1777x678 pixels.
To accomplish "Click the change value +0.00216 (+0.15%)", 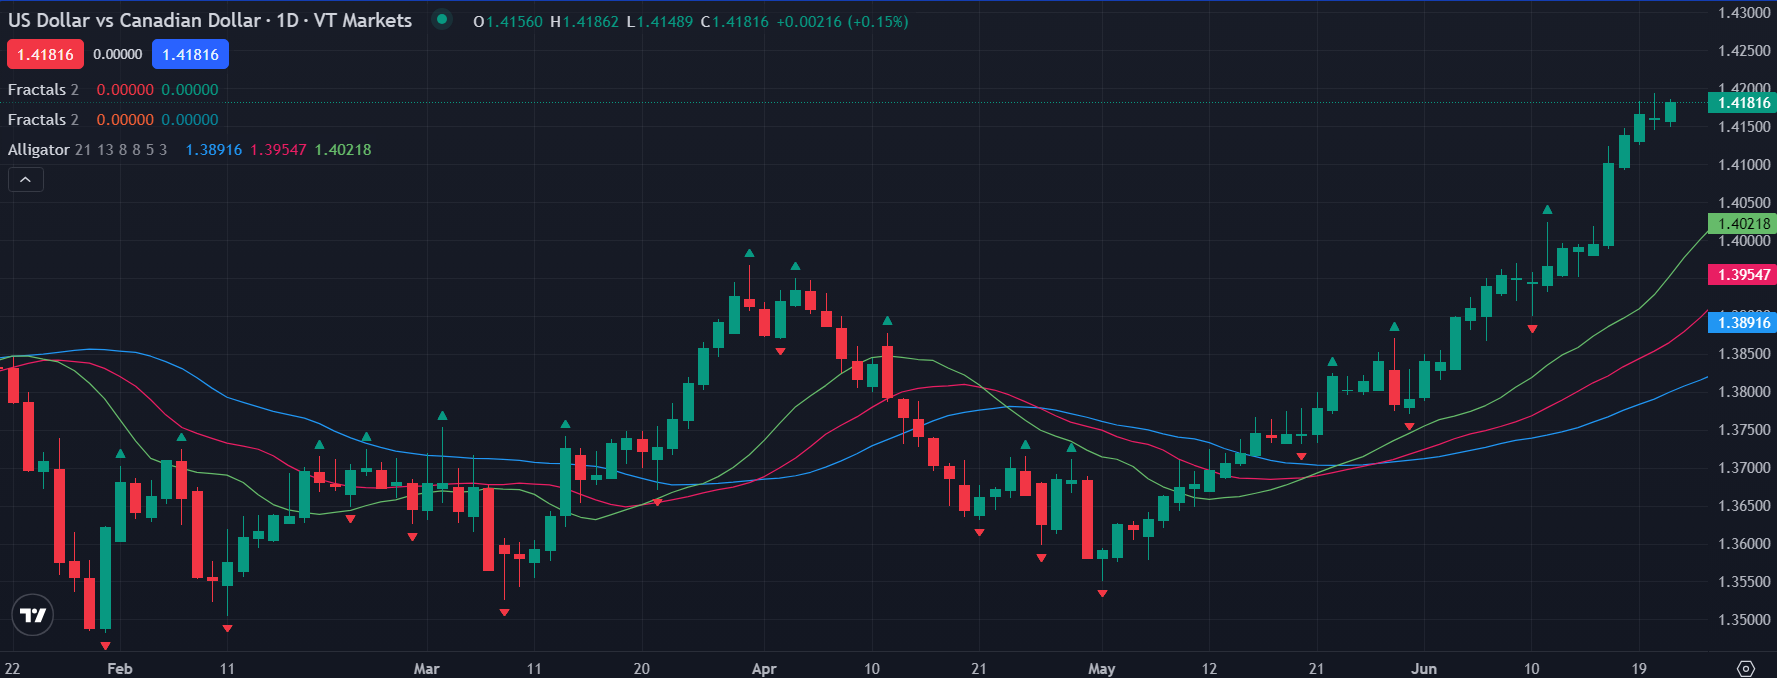I will tap(842, 22).
